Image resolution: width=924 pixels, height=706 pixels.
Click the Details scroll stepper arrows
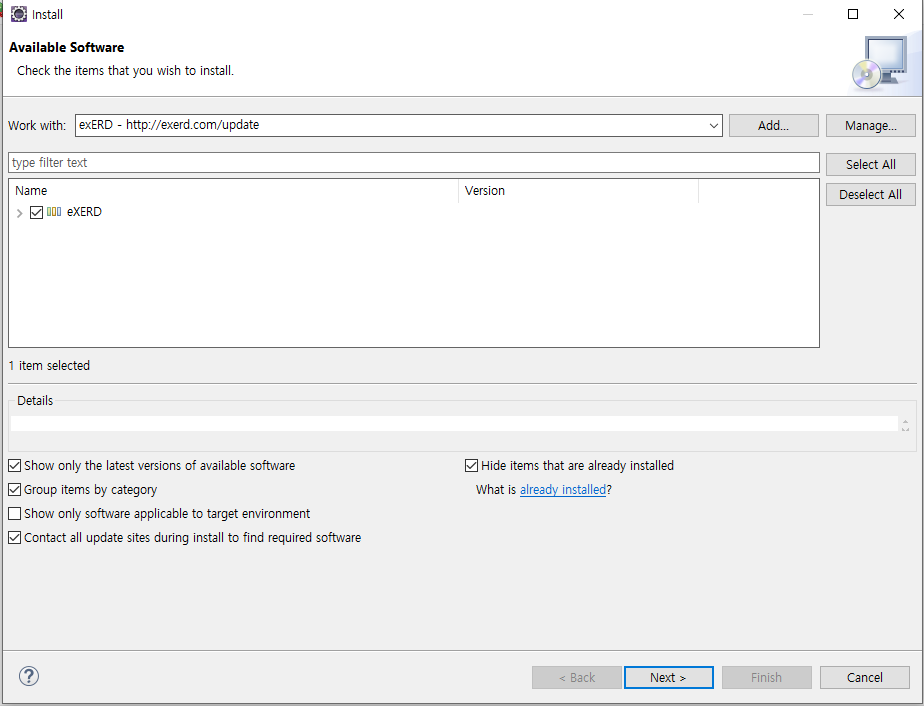click(905, 424)
